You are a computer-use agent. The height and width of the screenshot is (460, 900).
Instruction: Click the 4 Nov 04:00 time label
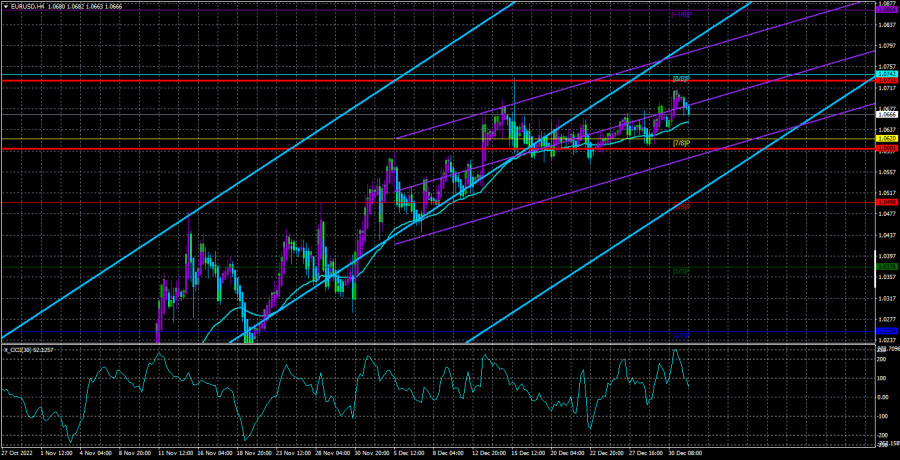click(x=94, y=455)
